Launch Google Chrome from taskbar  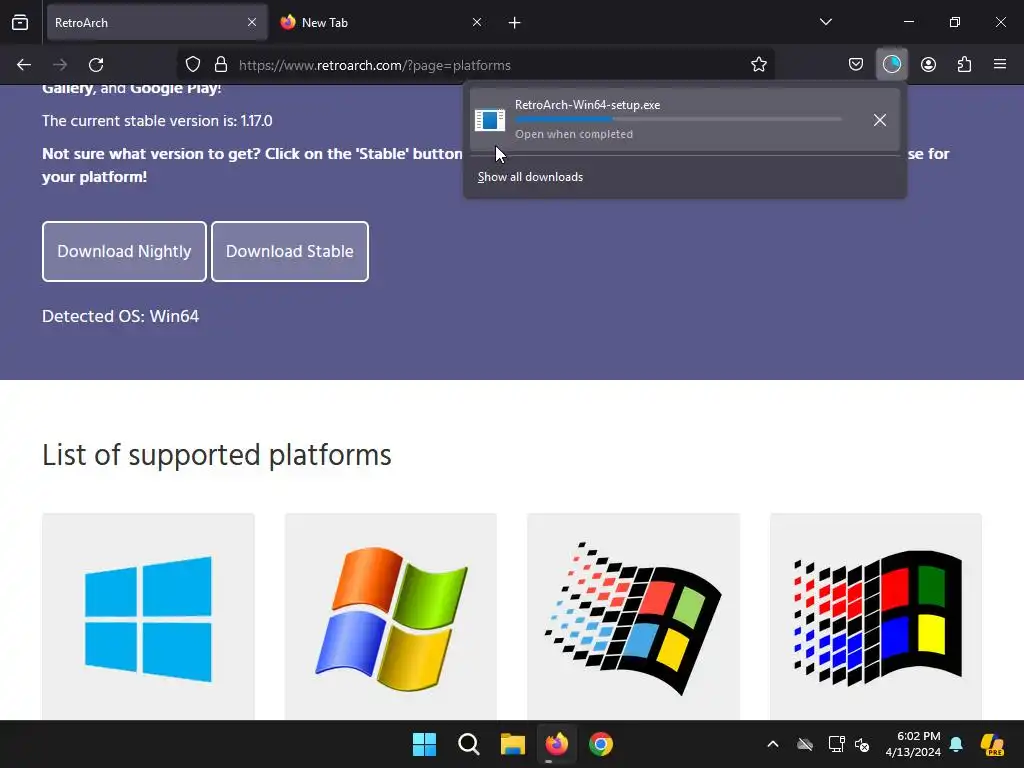pyautogui.click(x=601, y=744)
